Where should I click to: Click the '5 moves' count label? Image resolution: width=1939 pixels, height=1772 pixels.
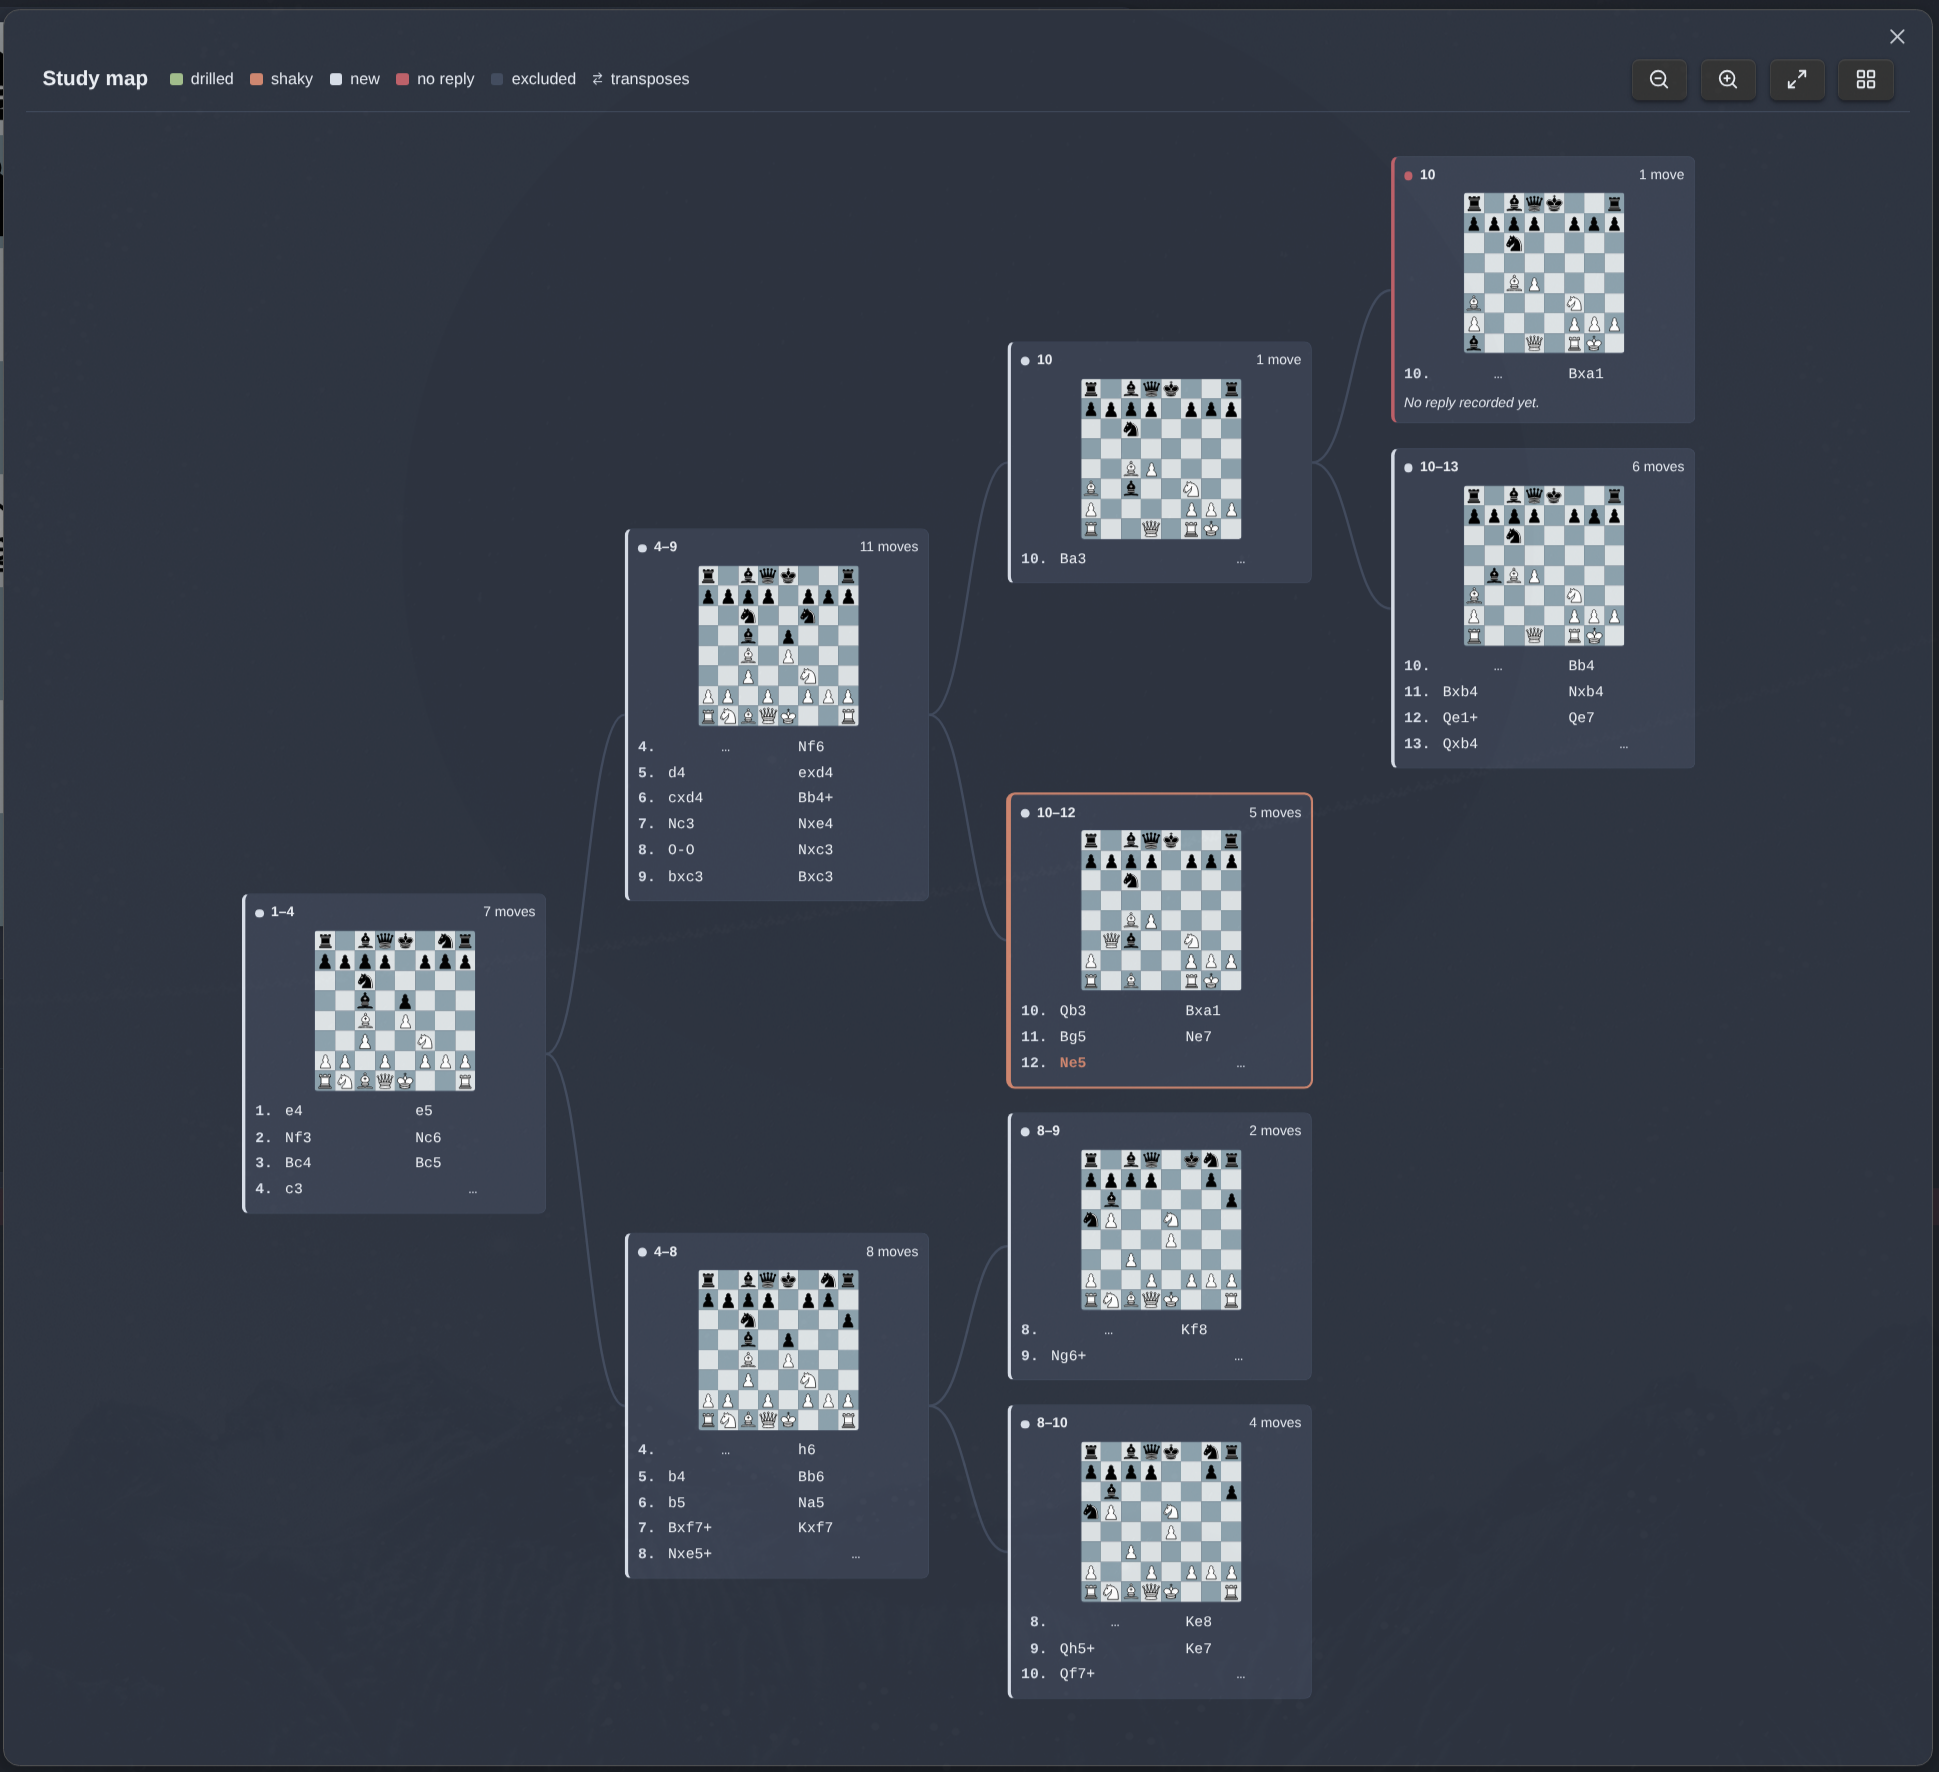1275,813
